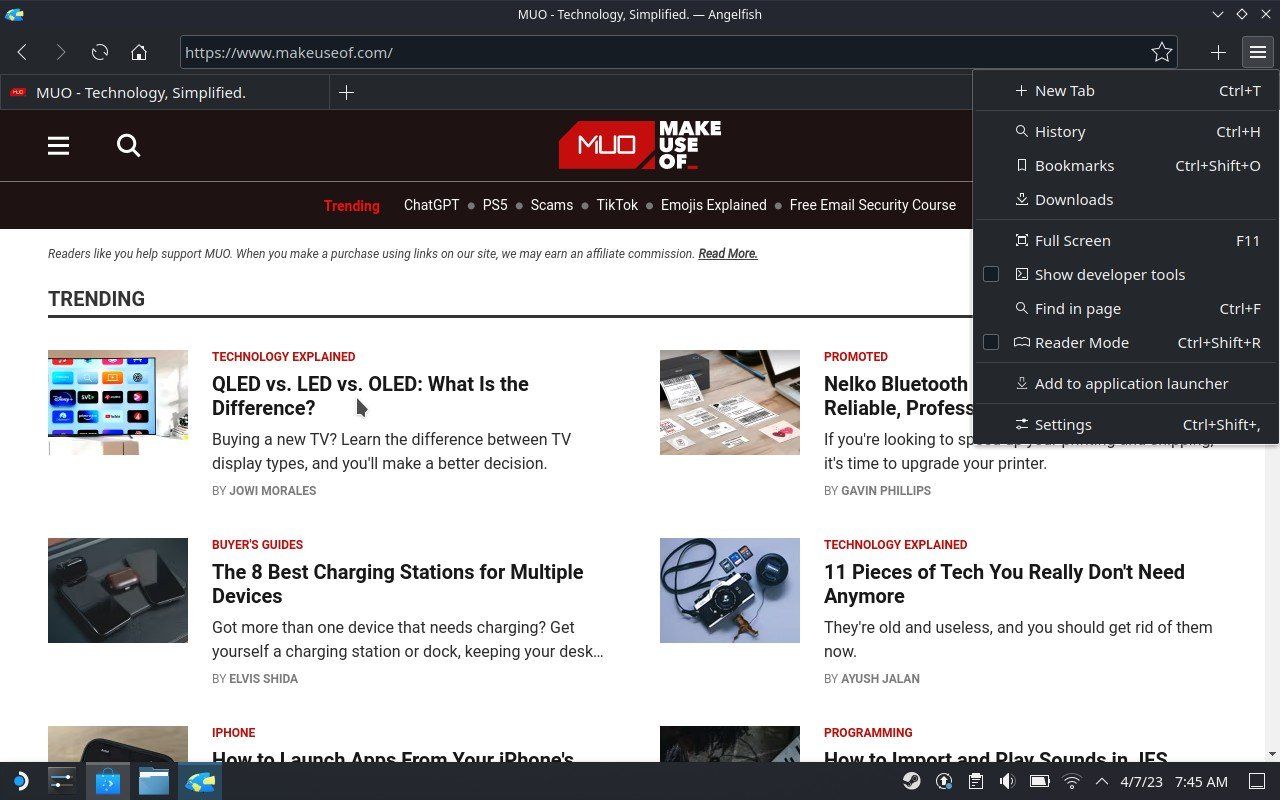Image resolution: width=1280 pixels, height=800 pixels.
Task: Open Bookmarks from the menu
Action: [x=1126, y=165]
